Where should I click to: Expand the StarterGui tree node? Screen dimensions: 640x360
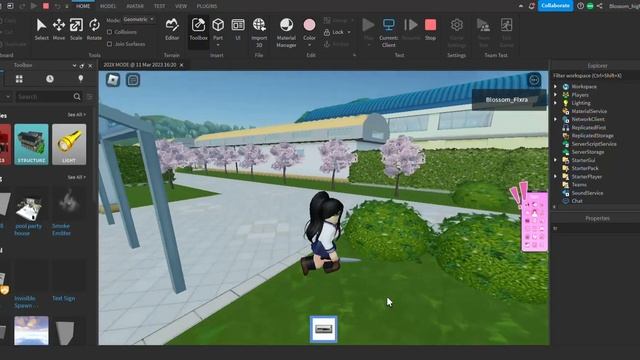pyautogui.click(x=555, y=160)
